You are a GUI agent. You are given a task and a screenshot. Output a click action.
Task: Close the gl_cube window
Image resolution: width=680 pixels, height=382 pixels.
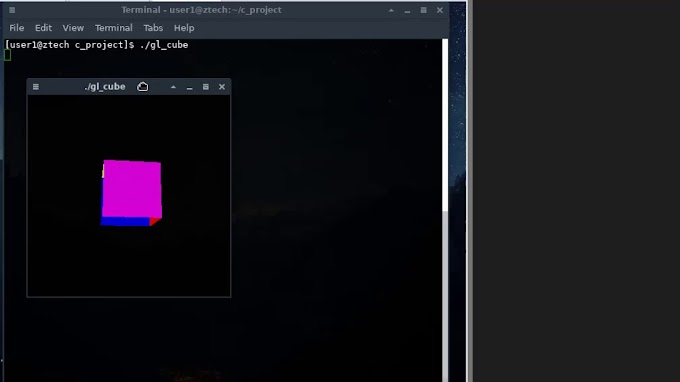pos(222,87)
